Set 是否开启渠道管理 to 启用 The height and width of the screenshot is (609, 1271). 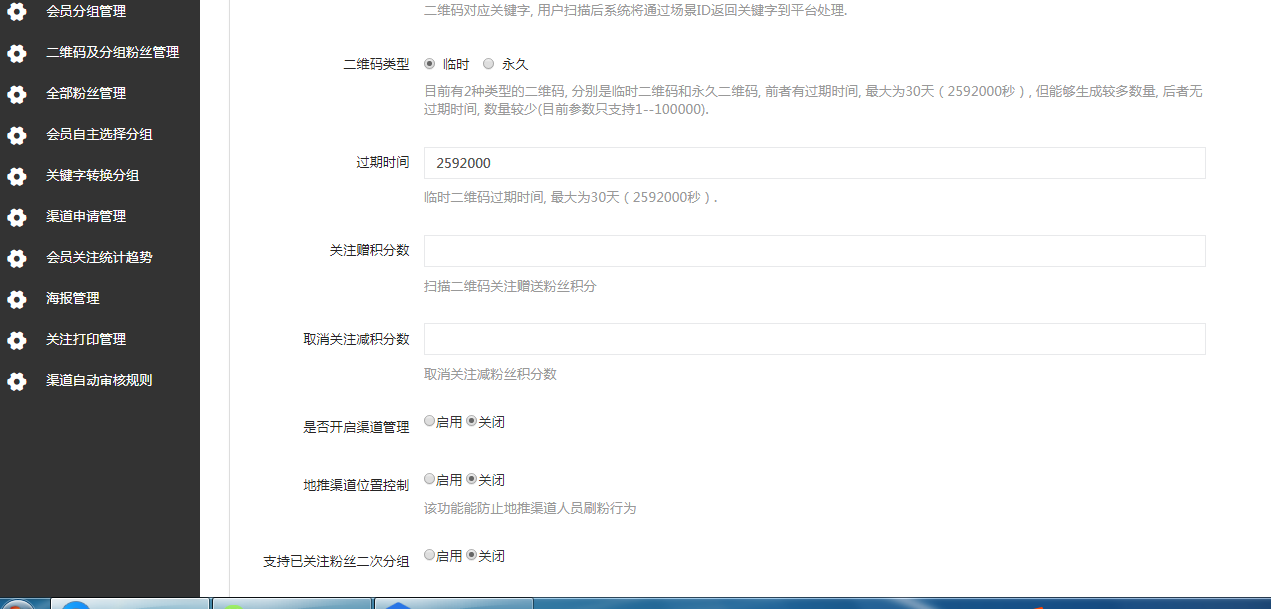[430, 421]
